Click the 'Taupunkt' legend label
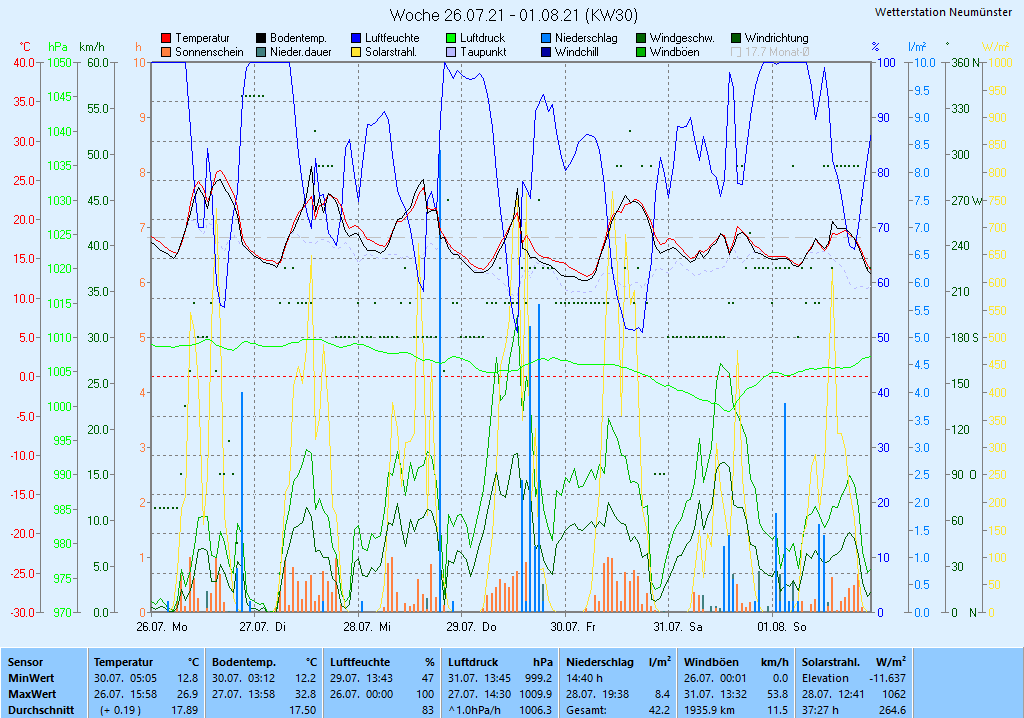This screenshot has height=718, width=1024. 483,52
